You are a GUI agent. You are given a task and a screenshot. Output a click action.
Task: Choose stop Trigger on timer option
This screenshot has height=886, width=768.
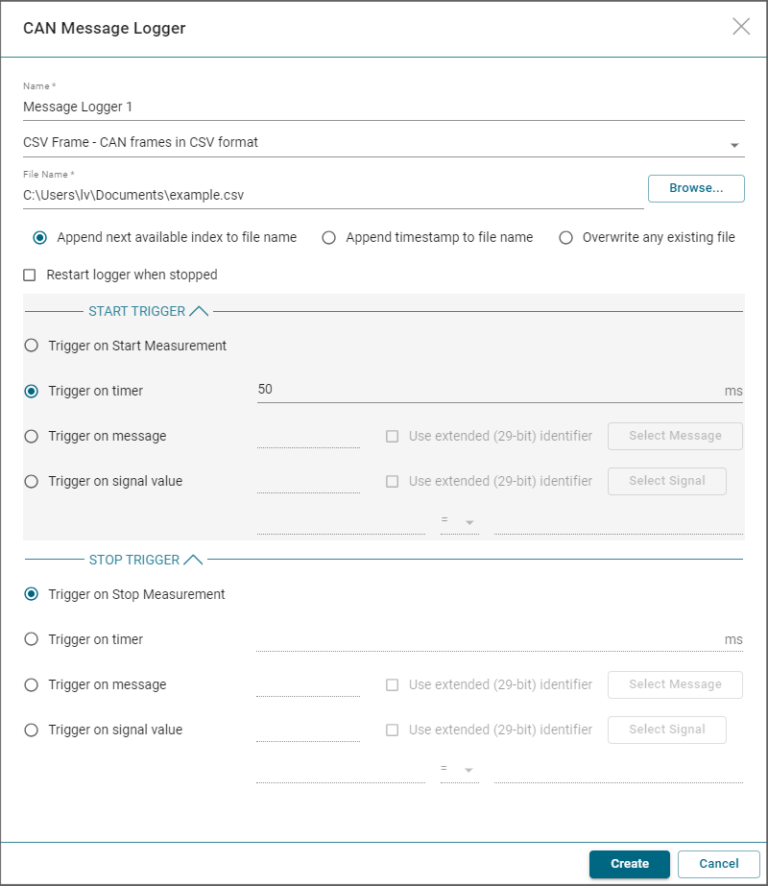pyautogui.click(x=31, y=640)
